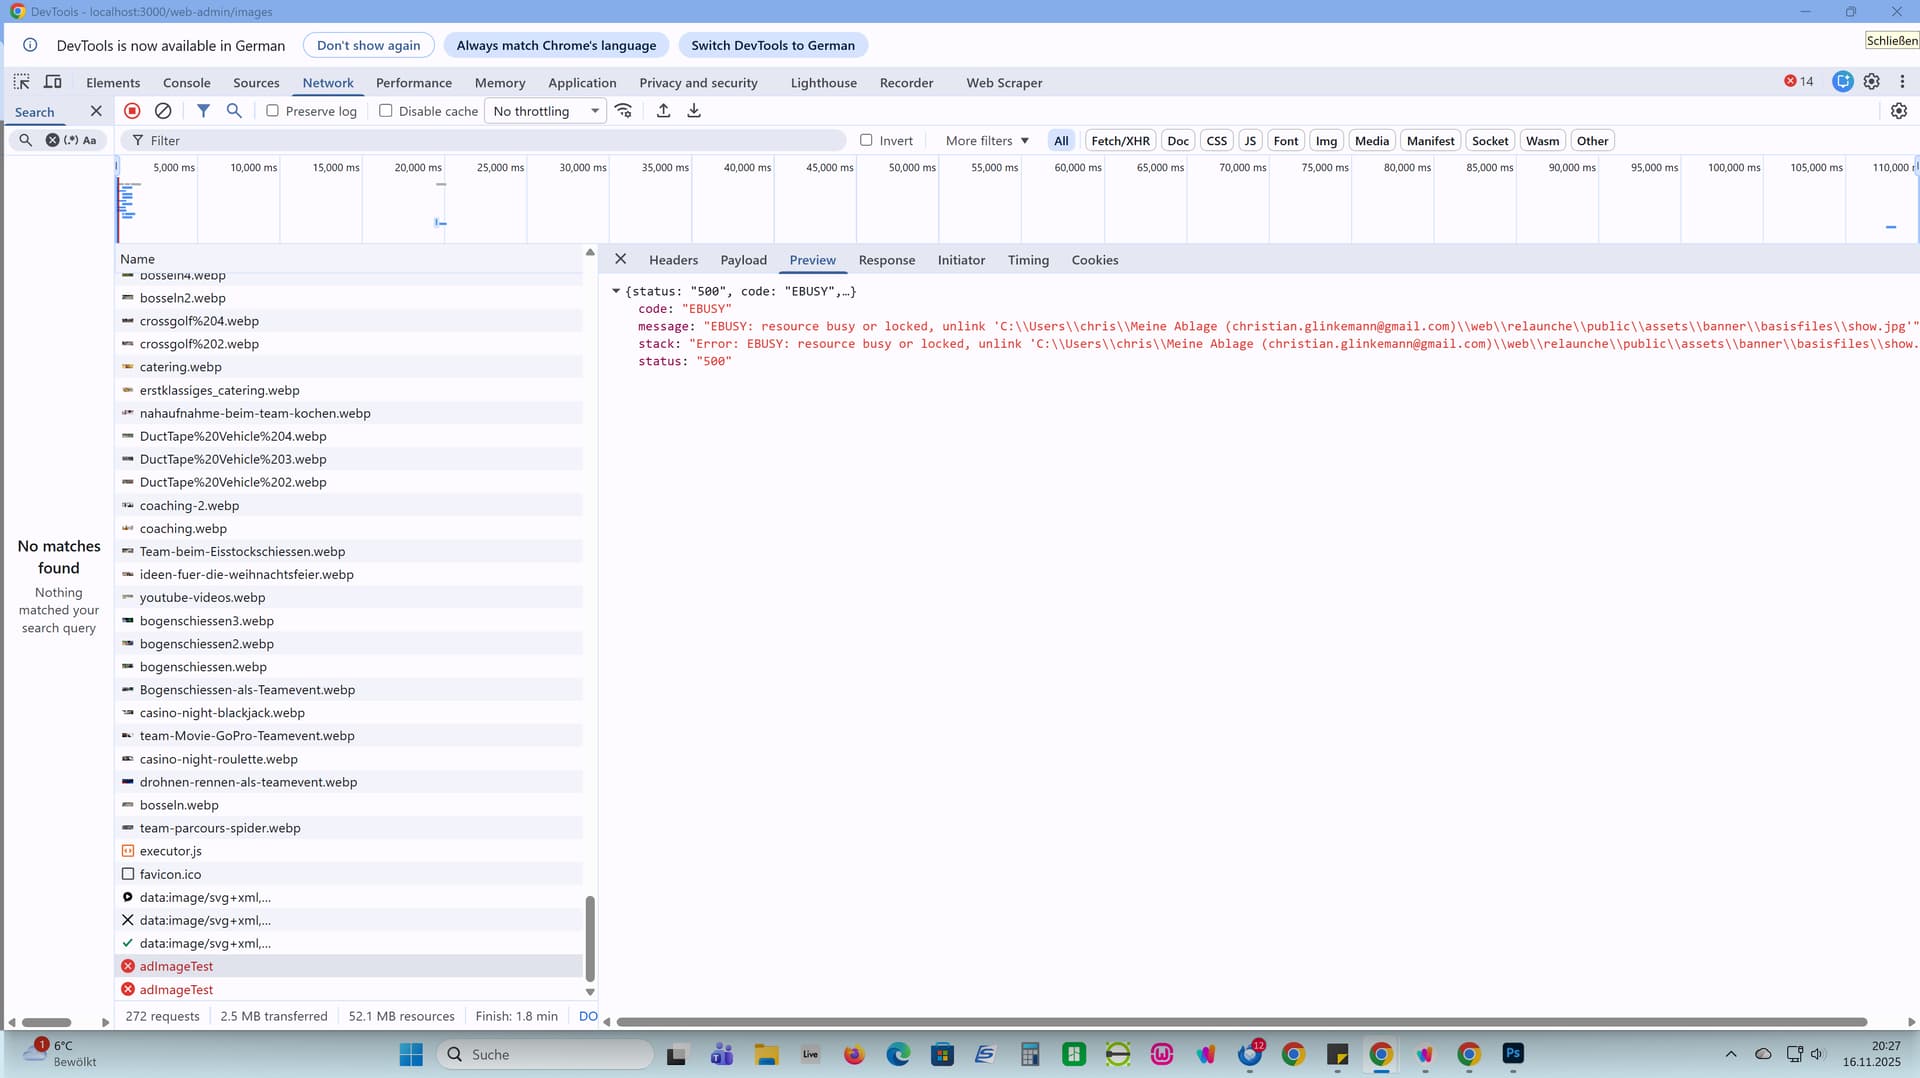
Task: Collapse the JSON response object triangle
Action: coord(616,291)
